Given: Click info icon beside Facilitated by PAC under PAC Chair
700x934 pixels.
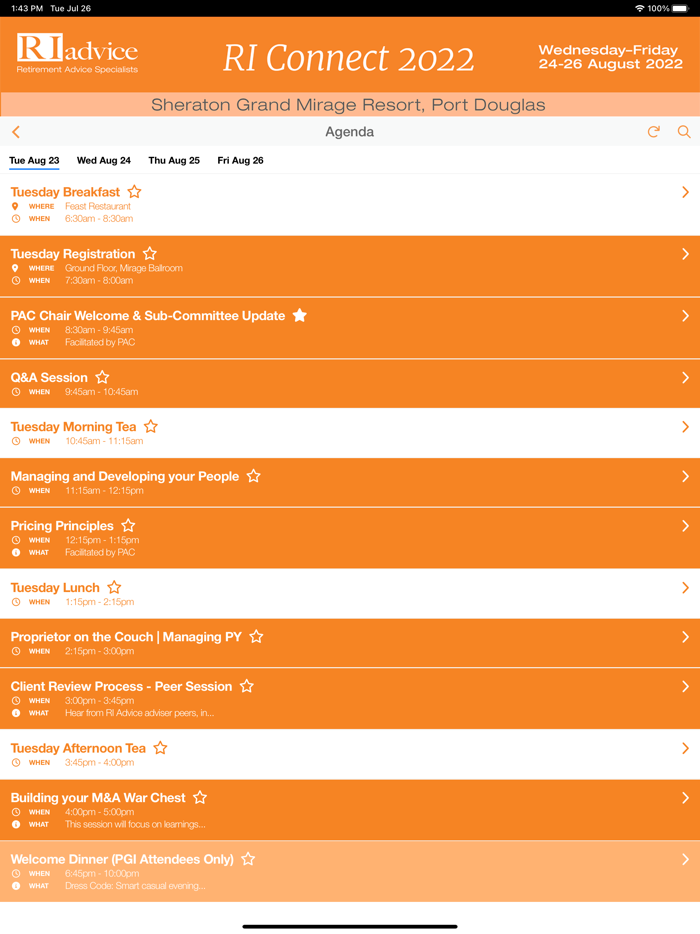Looking at the screenshot, I should (16, 342).
